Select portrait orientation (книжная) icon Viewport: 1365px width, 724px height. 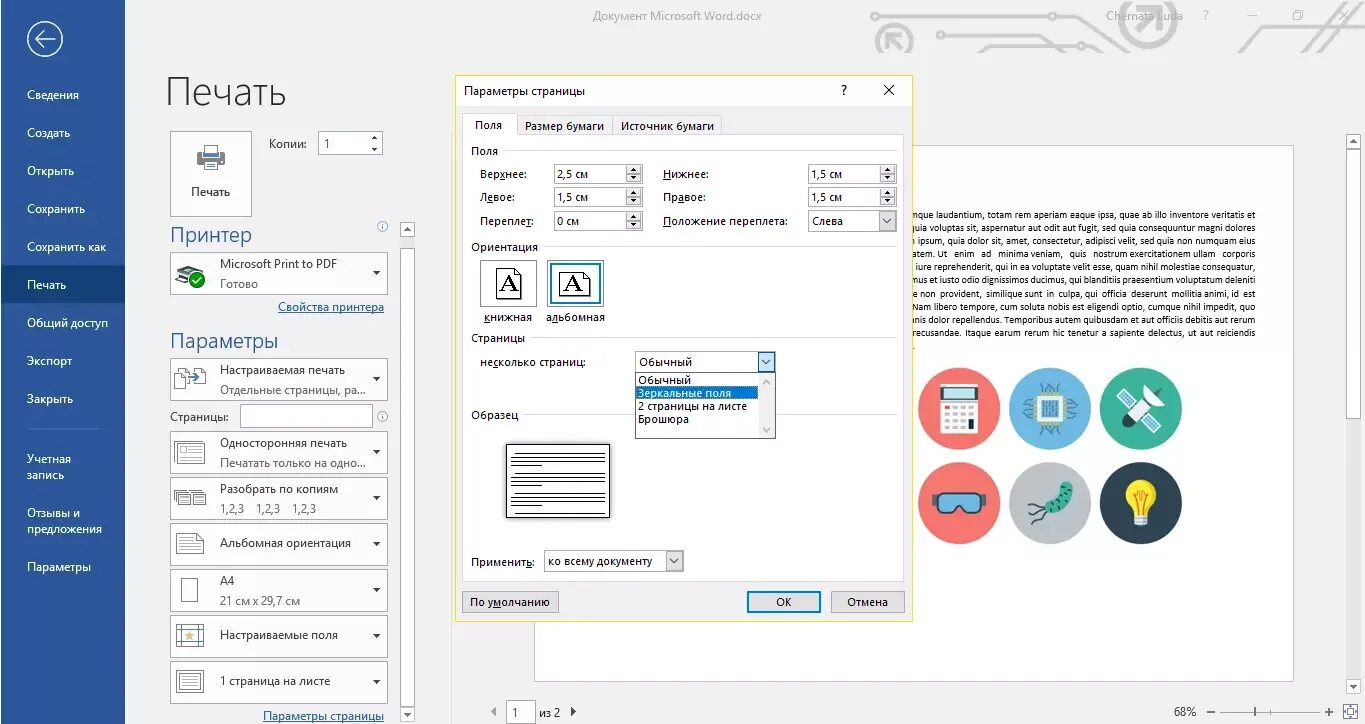click(x=508, y=283)
